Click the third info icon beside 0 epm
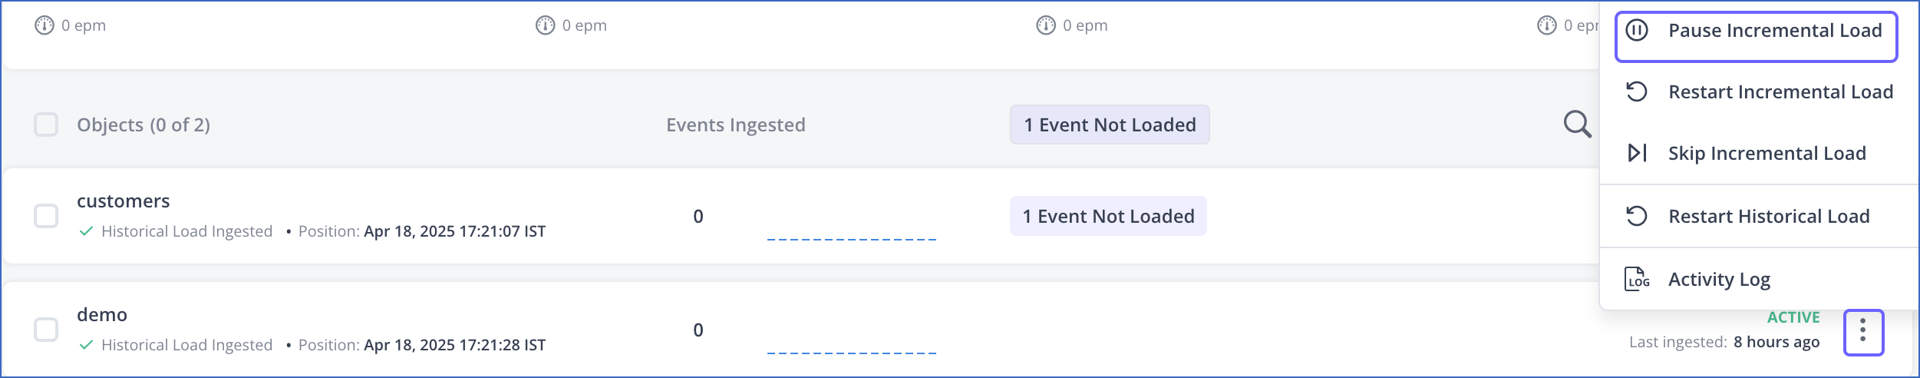This screenshot has width=1920, height=378. (x=1046, y=25)
